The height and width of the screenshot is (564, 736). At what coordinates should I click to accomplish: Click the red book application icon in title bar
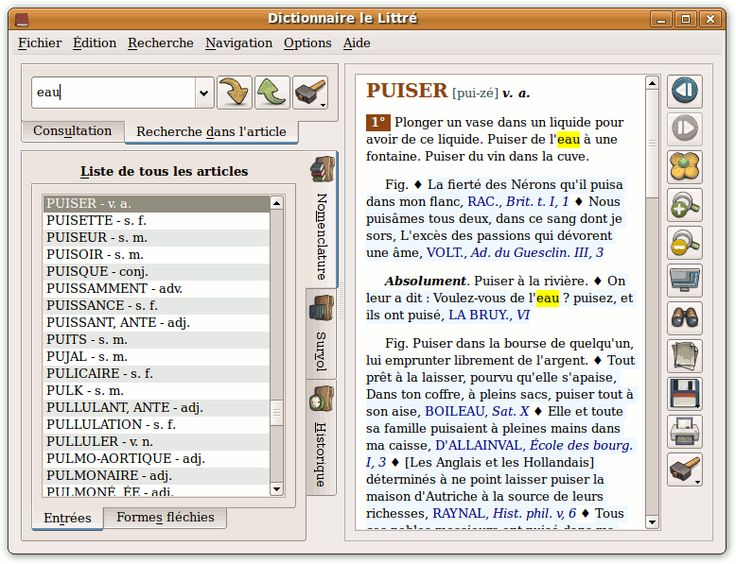click(x=22, y=19)
